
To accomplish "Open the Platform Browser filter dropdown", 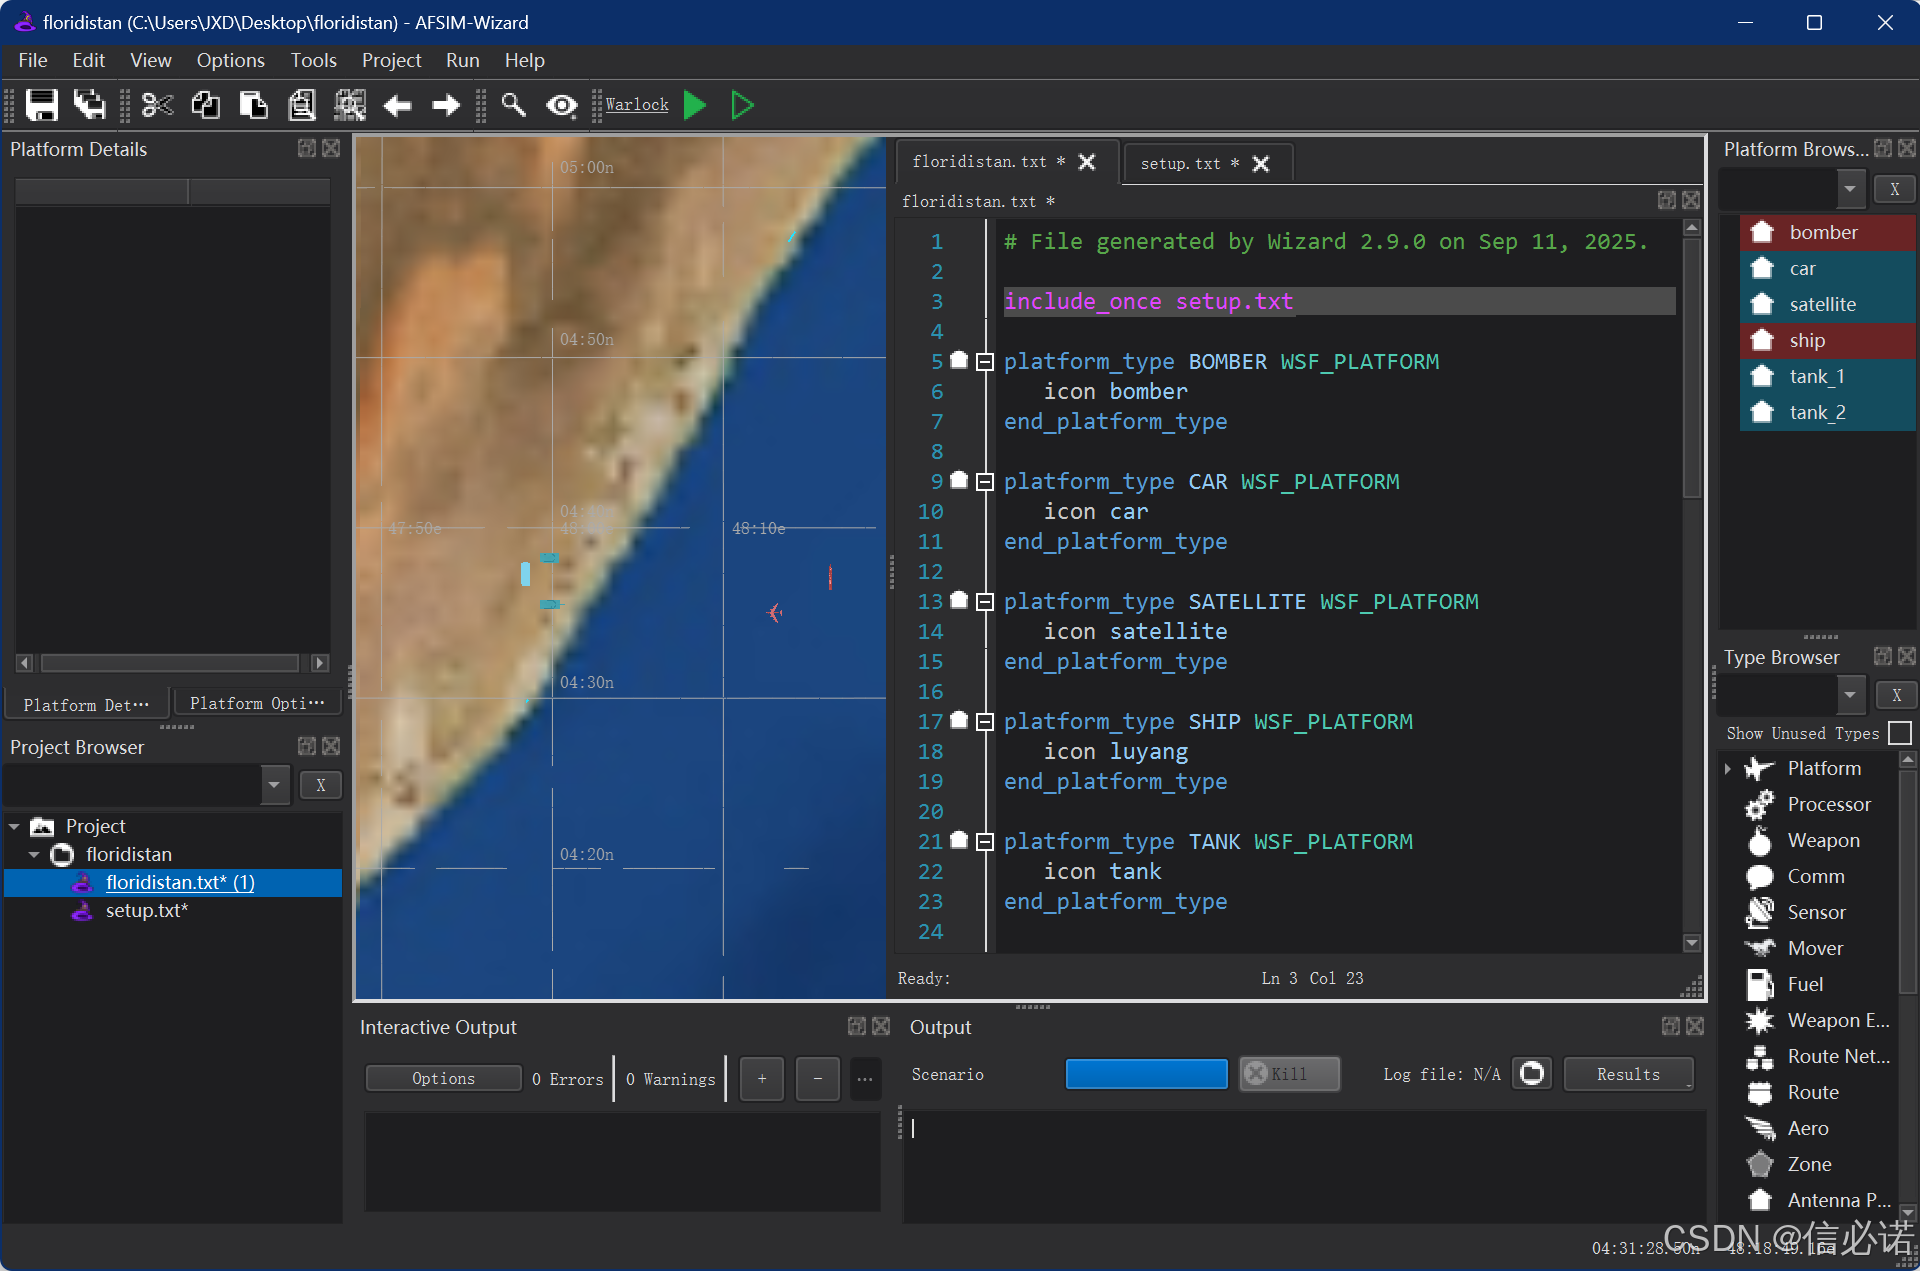I will [1850, 188].
